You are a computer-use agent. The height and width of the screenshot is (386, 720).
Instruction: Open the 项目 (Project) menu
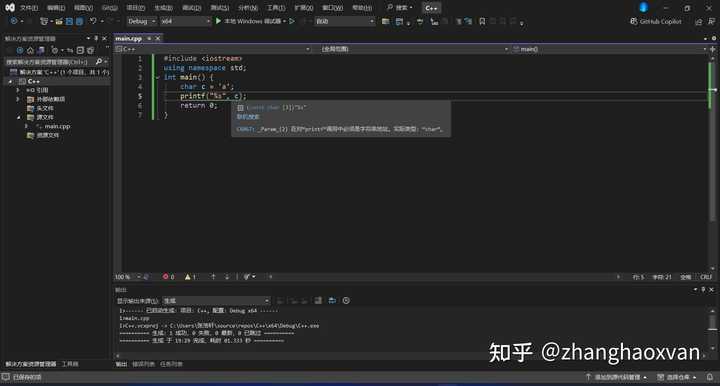click(135, 8)
